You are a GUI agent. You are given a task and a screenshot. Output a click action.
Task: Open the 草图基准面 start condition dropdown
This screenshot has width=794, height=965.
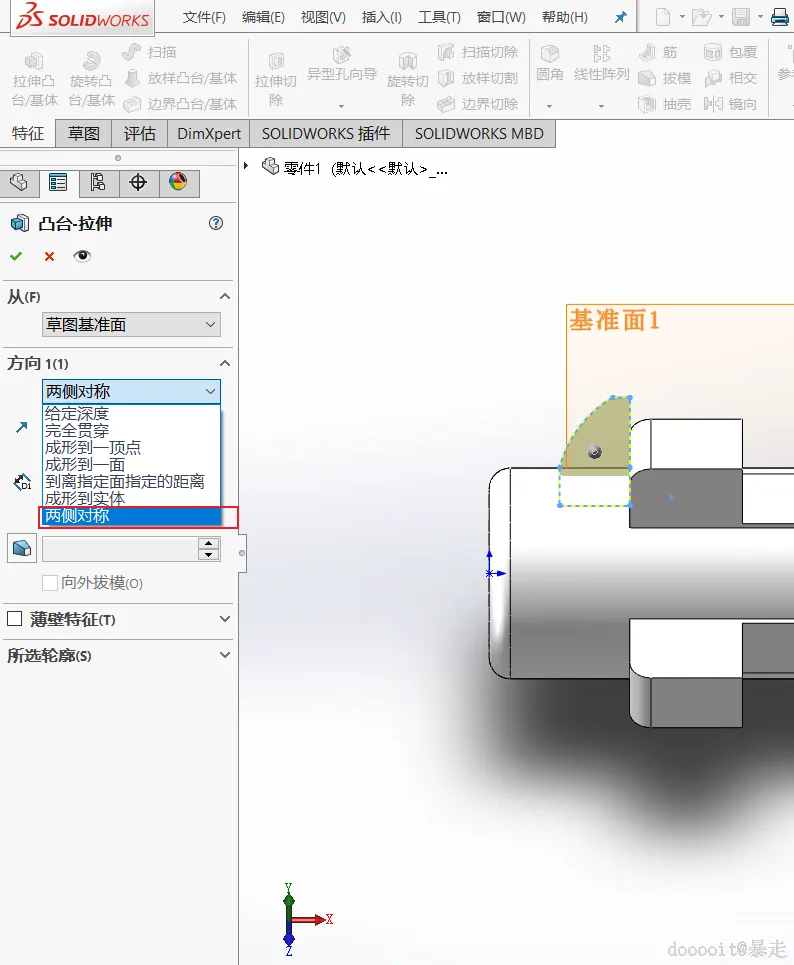point(131,324)
